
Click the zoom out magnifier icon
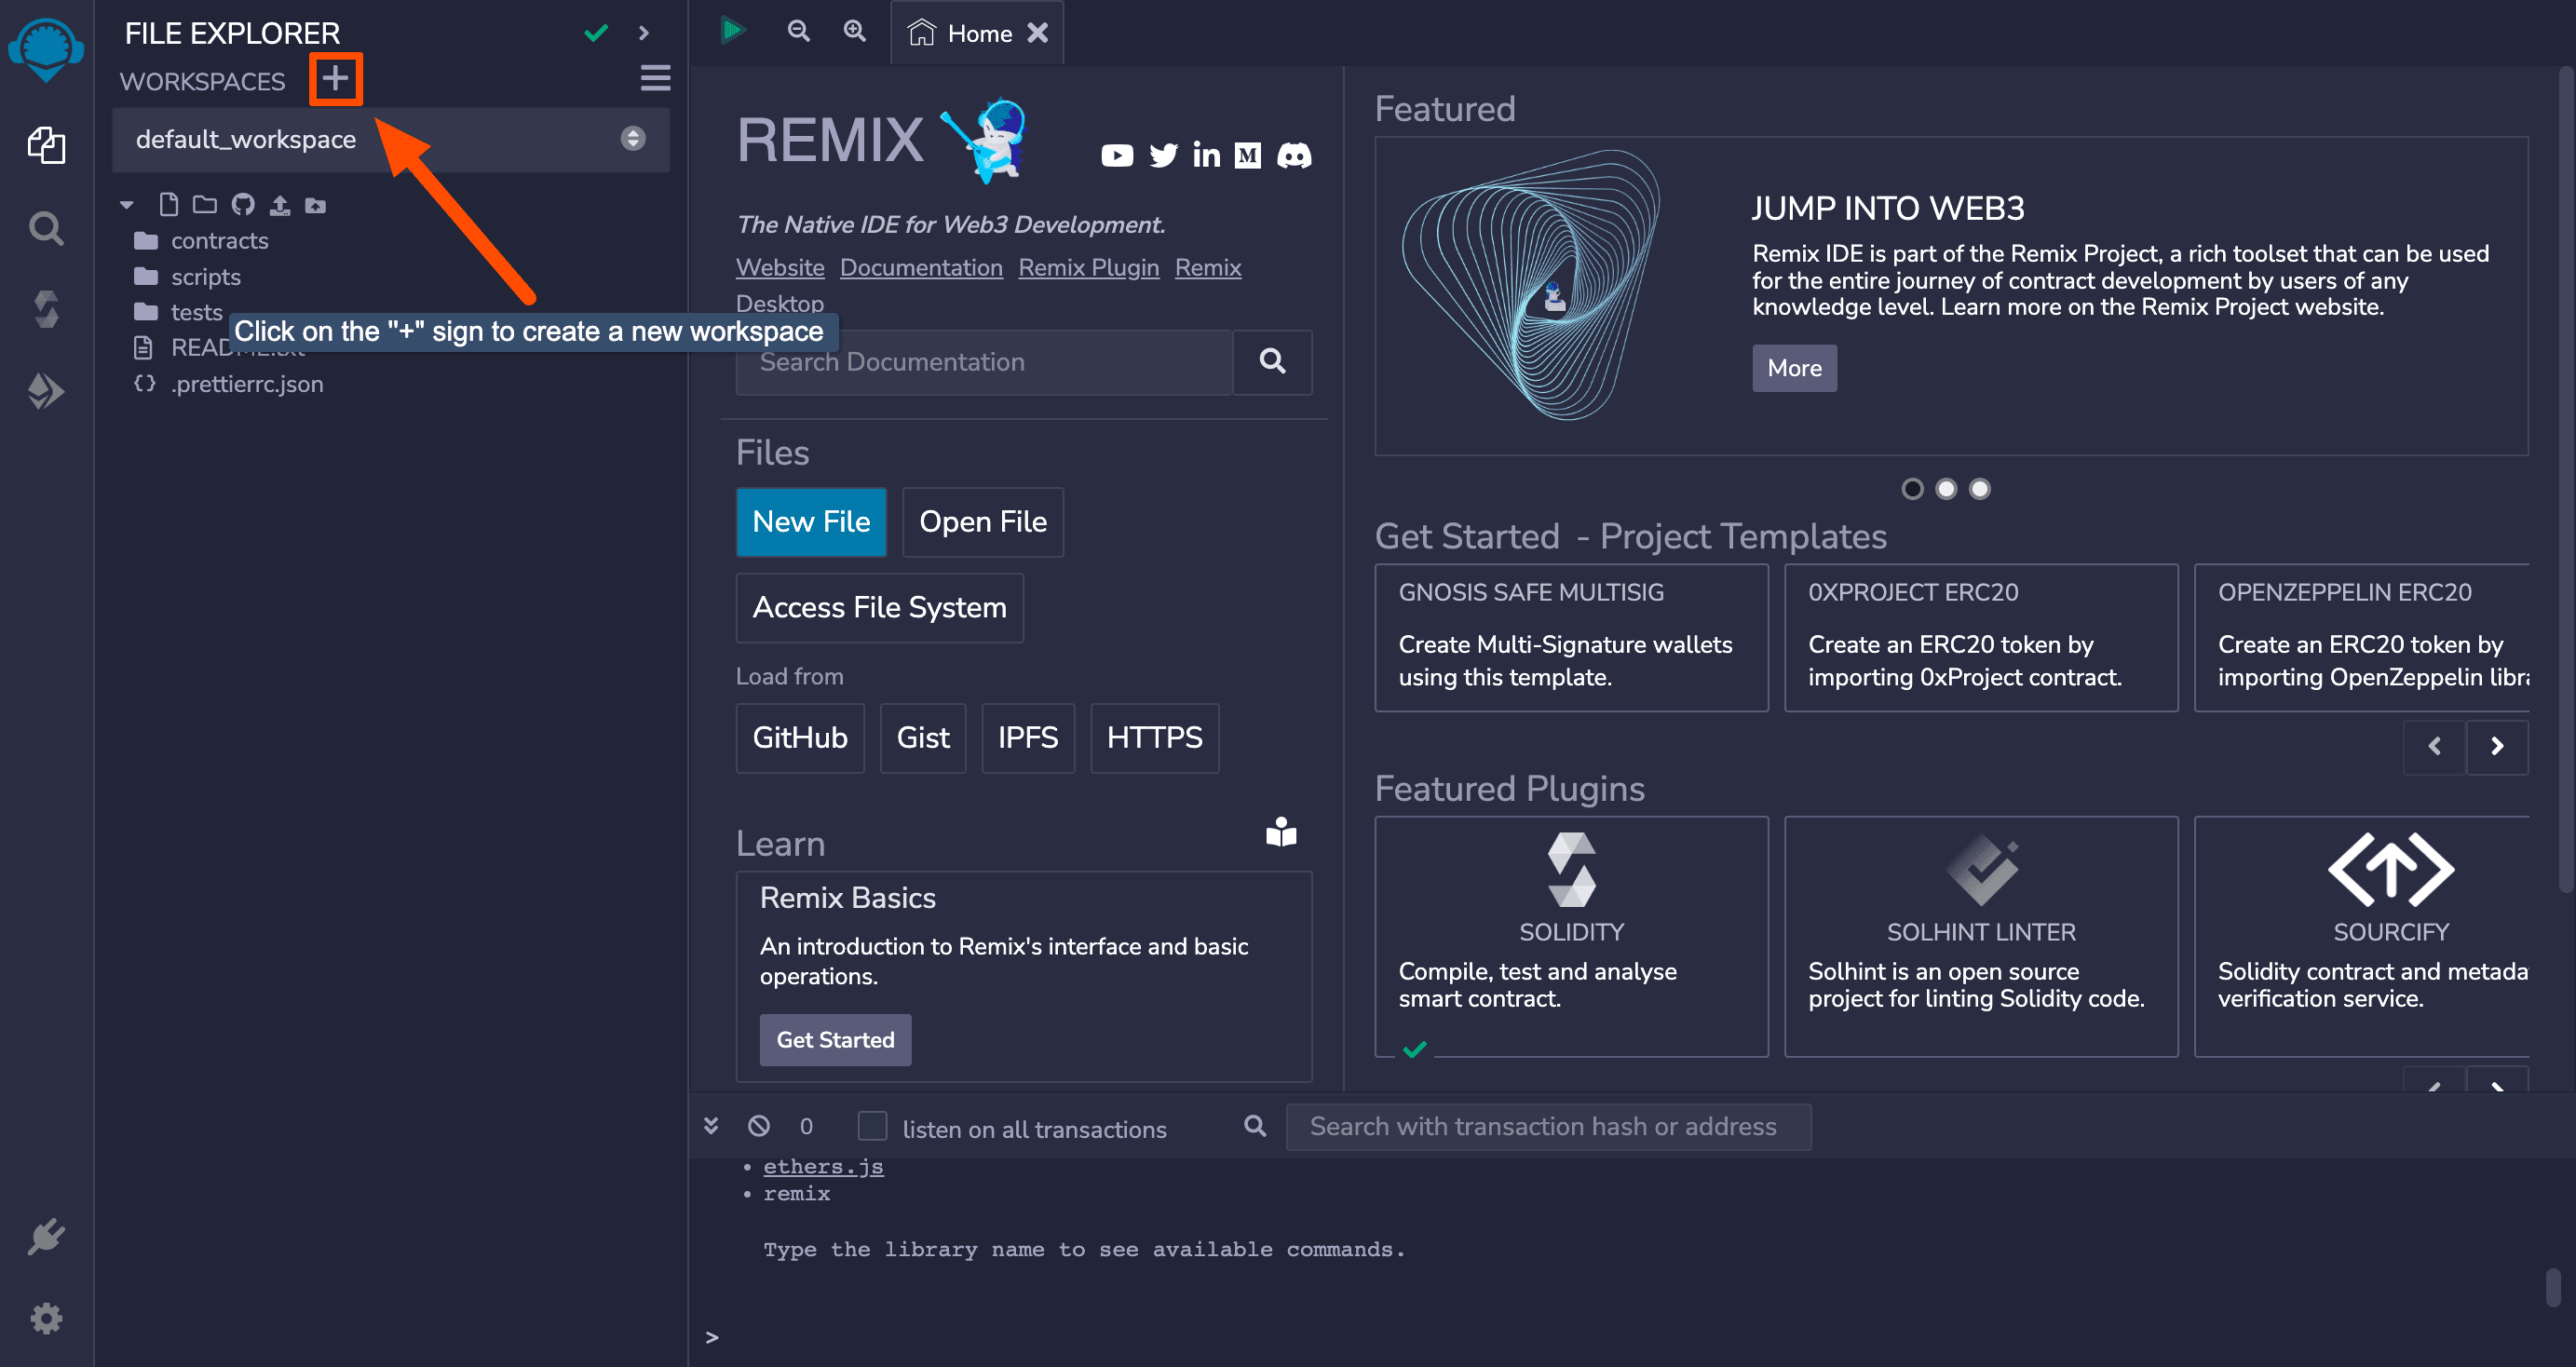point(798,31)
